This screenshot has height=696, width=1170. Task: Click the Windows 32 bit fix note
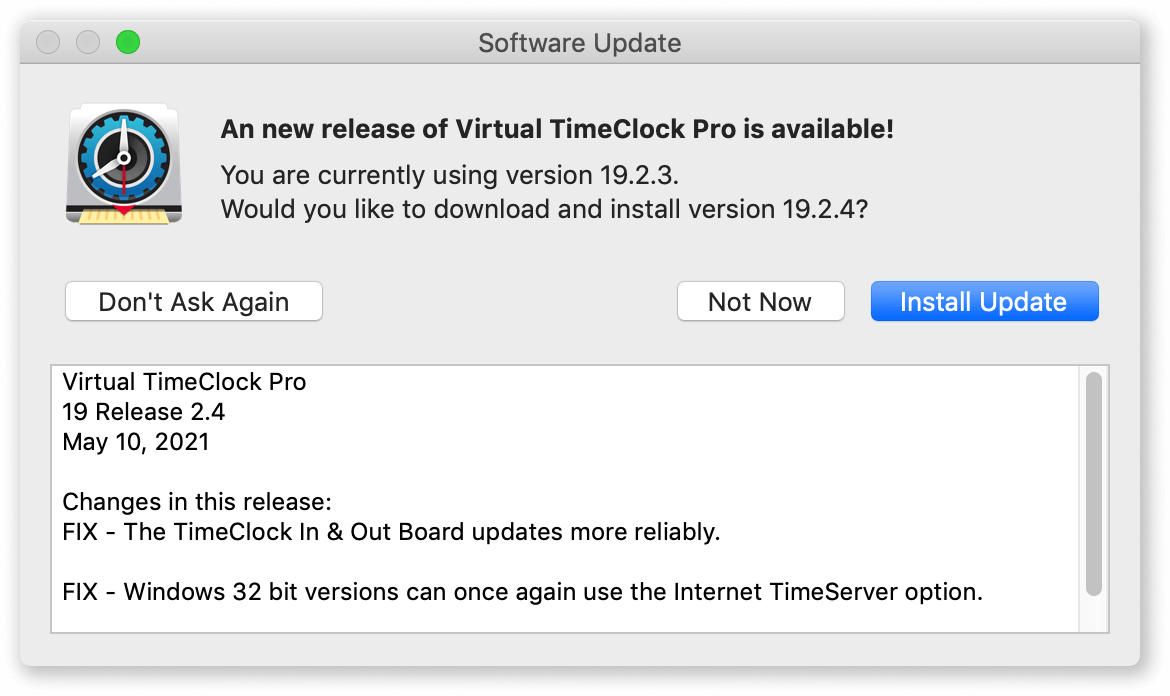click(522, 592)
